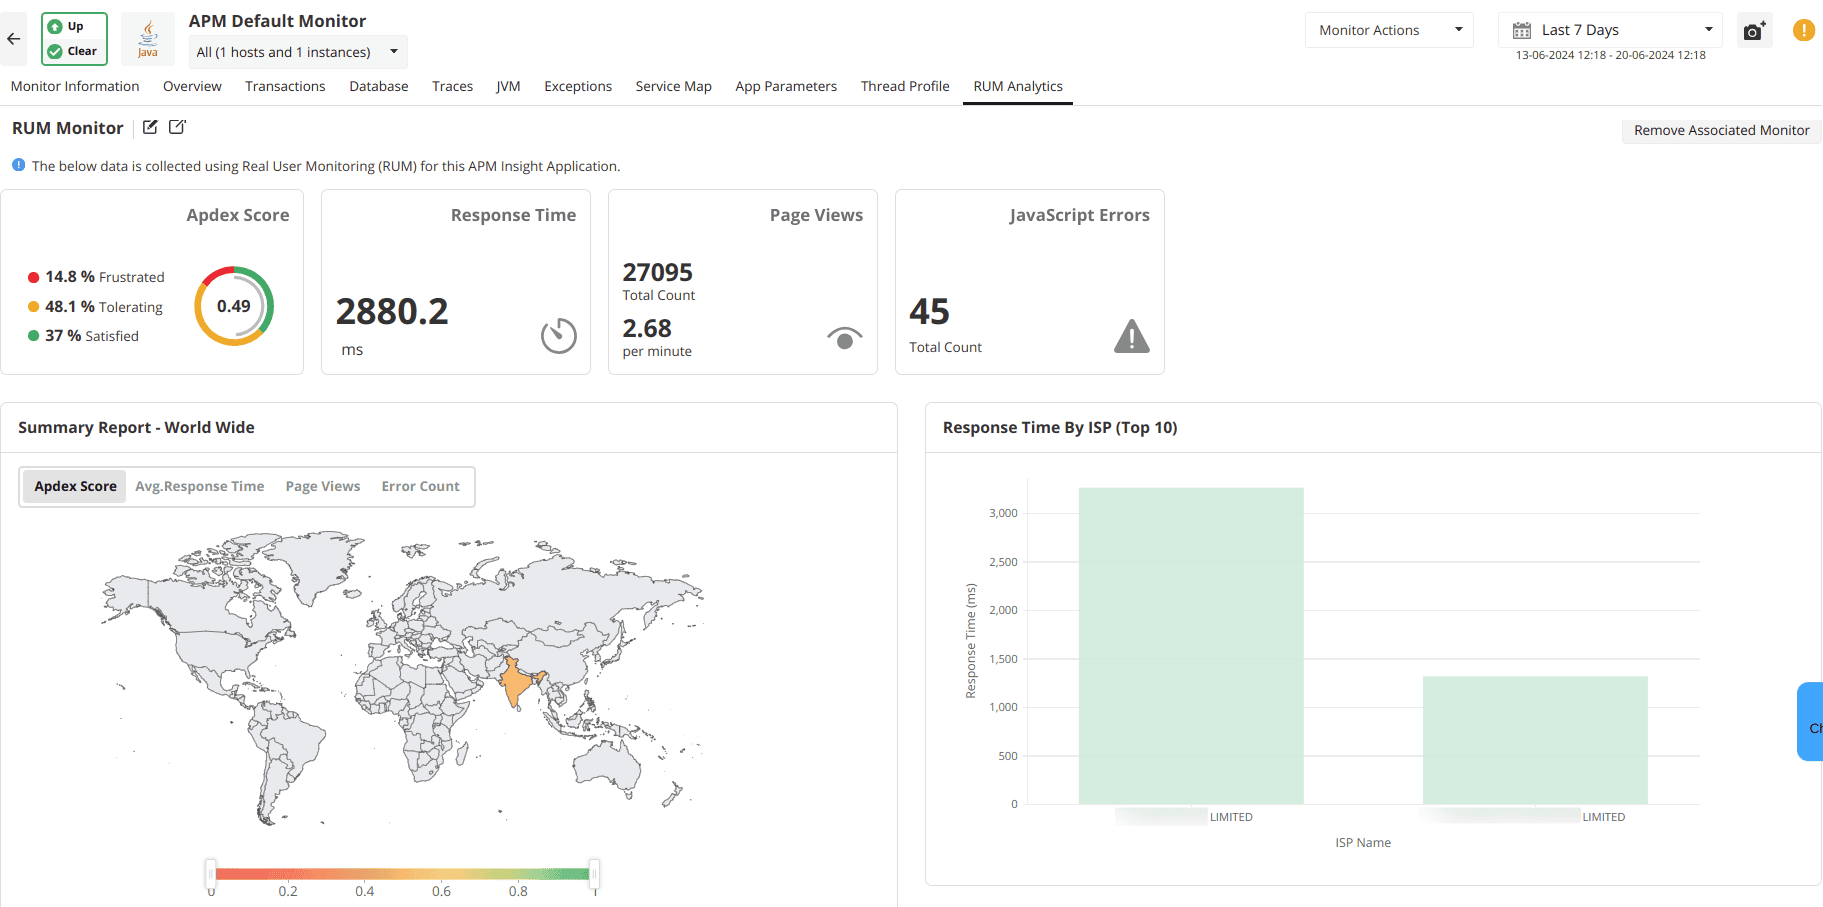The height and width of the screenshot is (907, 1823).
Task: Switch summary report to Error Count
Action: [x=420, y=486]
